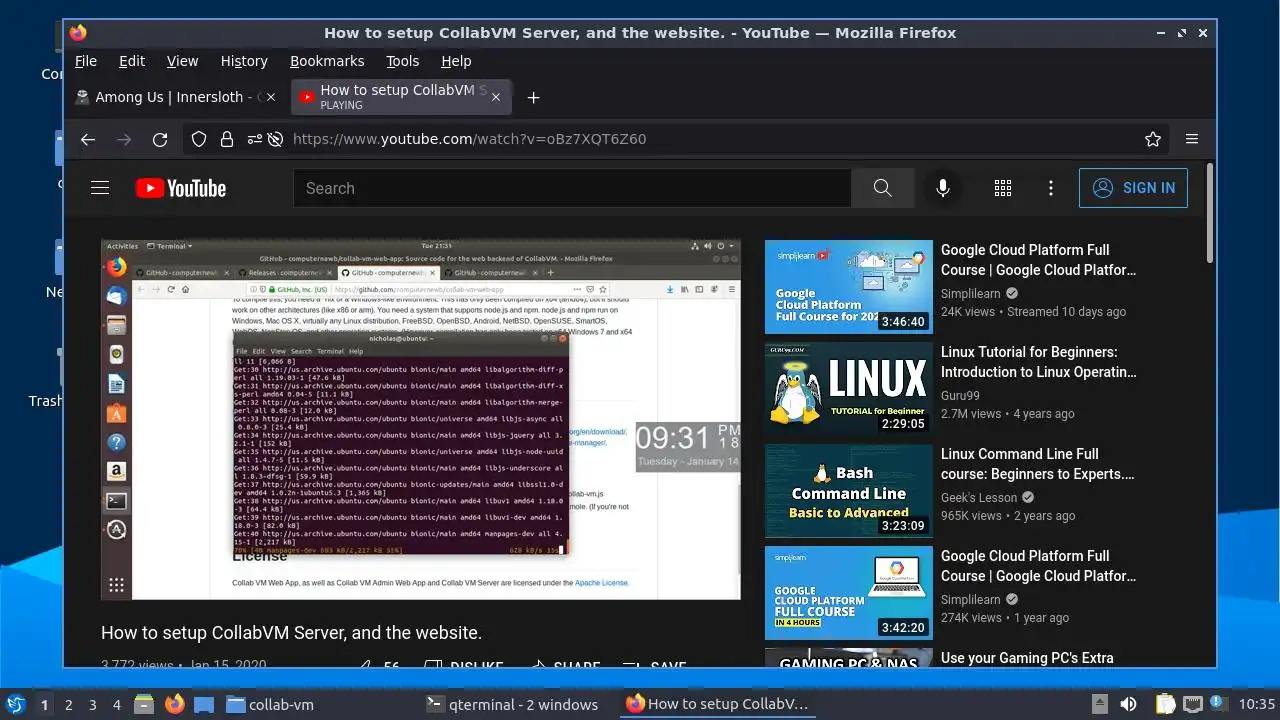Click the page's vertical scrollbar
This screenshot has height=720, width=1280.
click(1209, 213)
